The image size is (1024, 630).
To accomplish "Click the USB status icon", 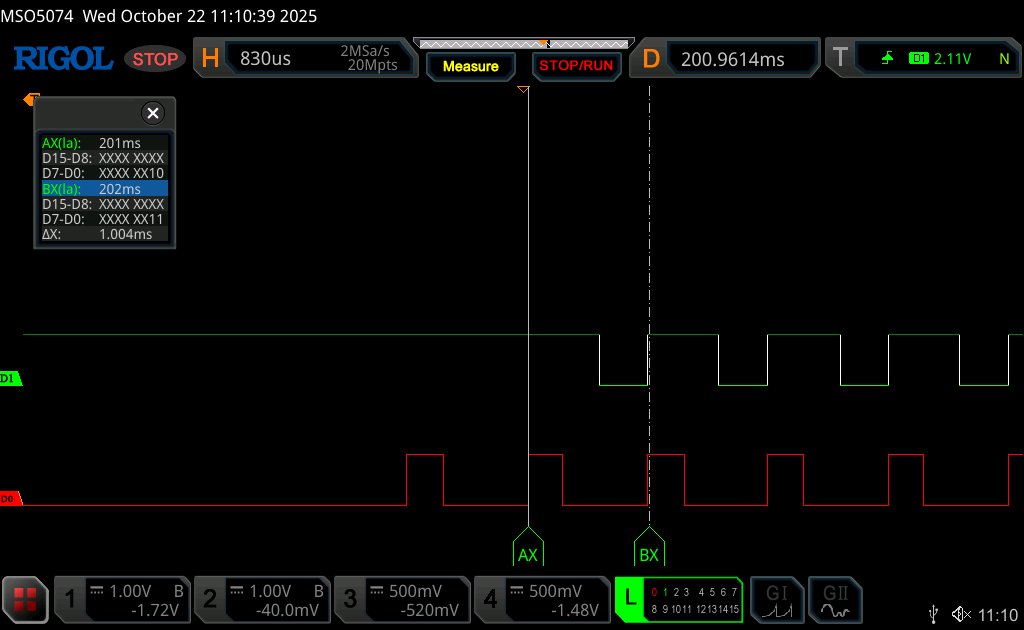I will click(x=934, y=614).
